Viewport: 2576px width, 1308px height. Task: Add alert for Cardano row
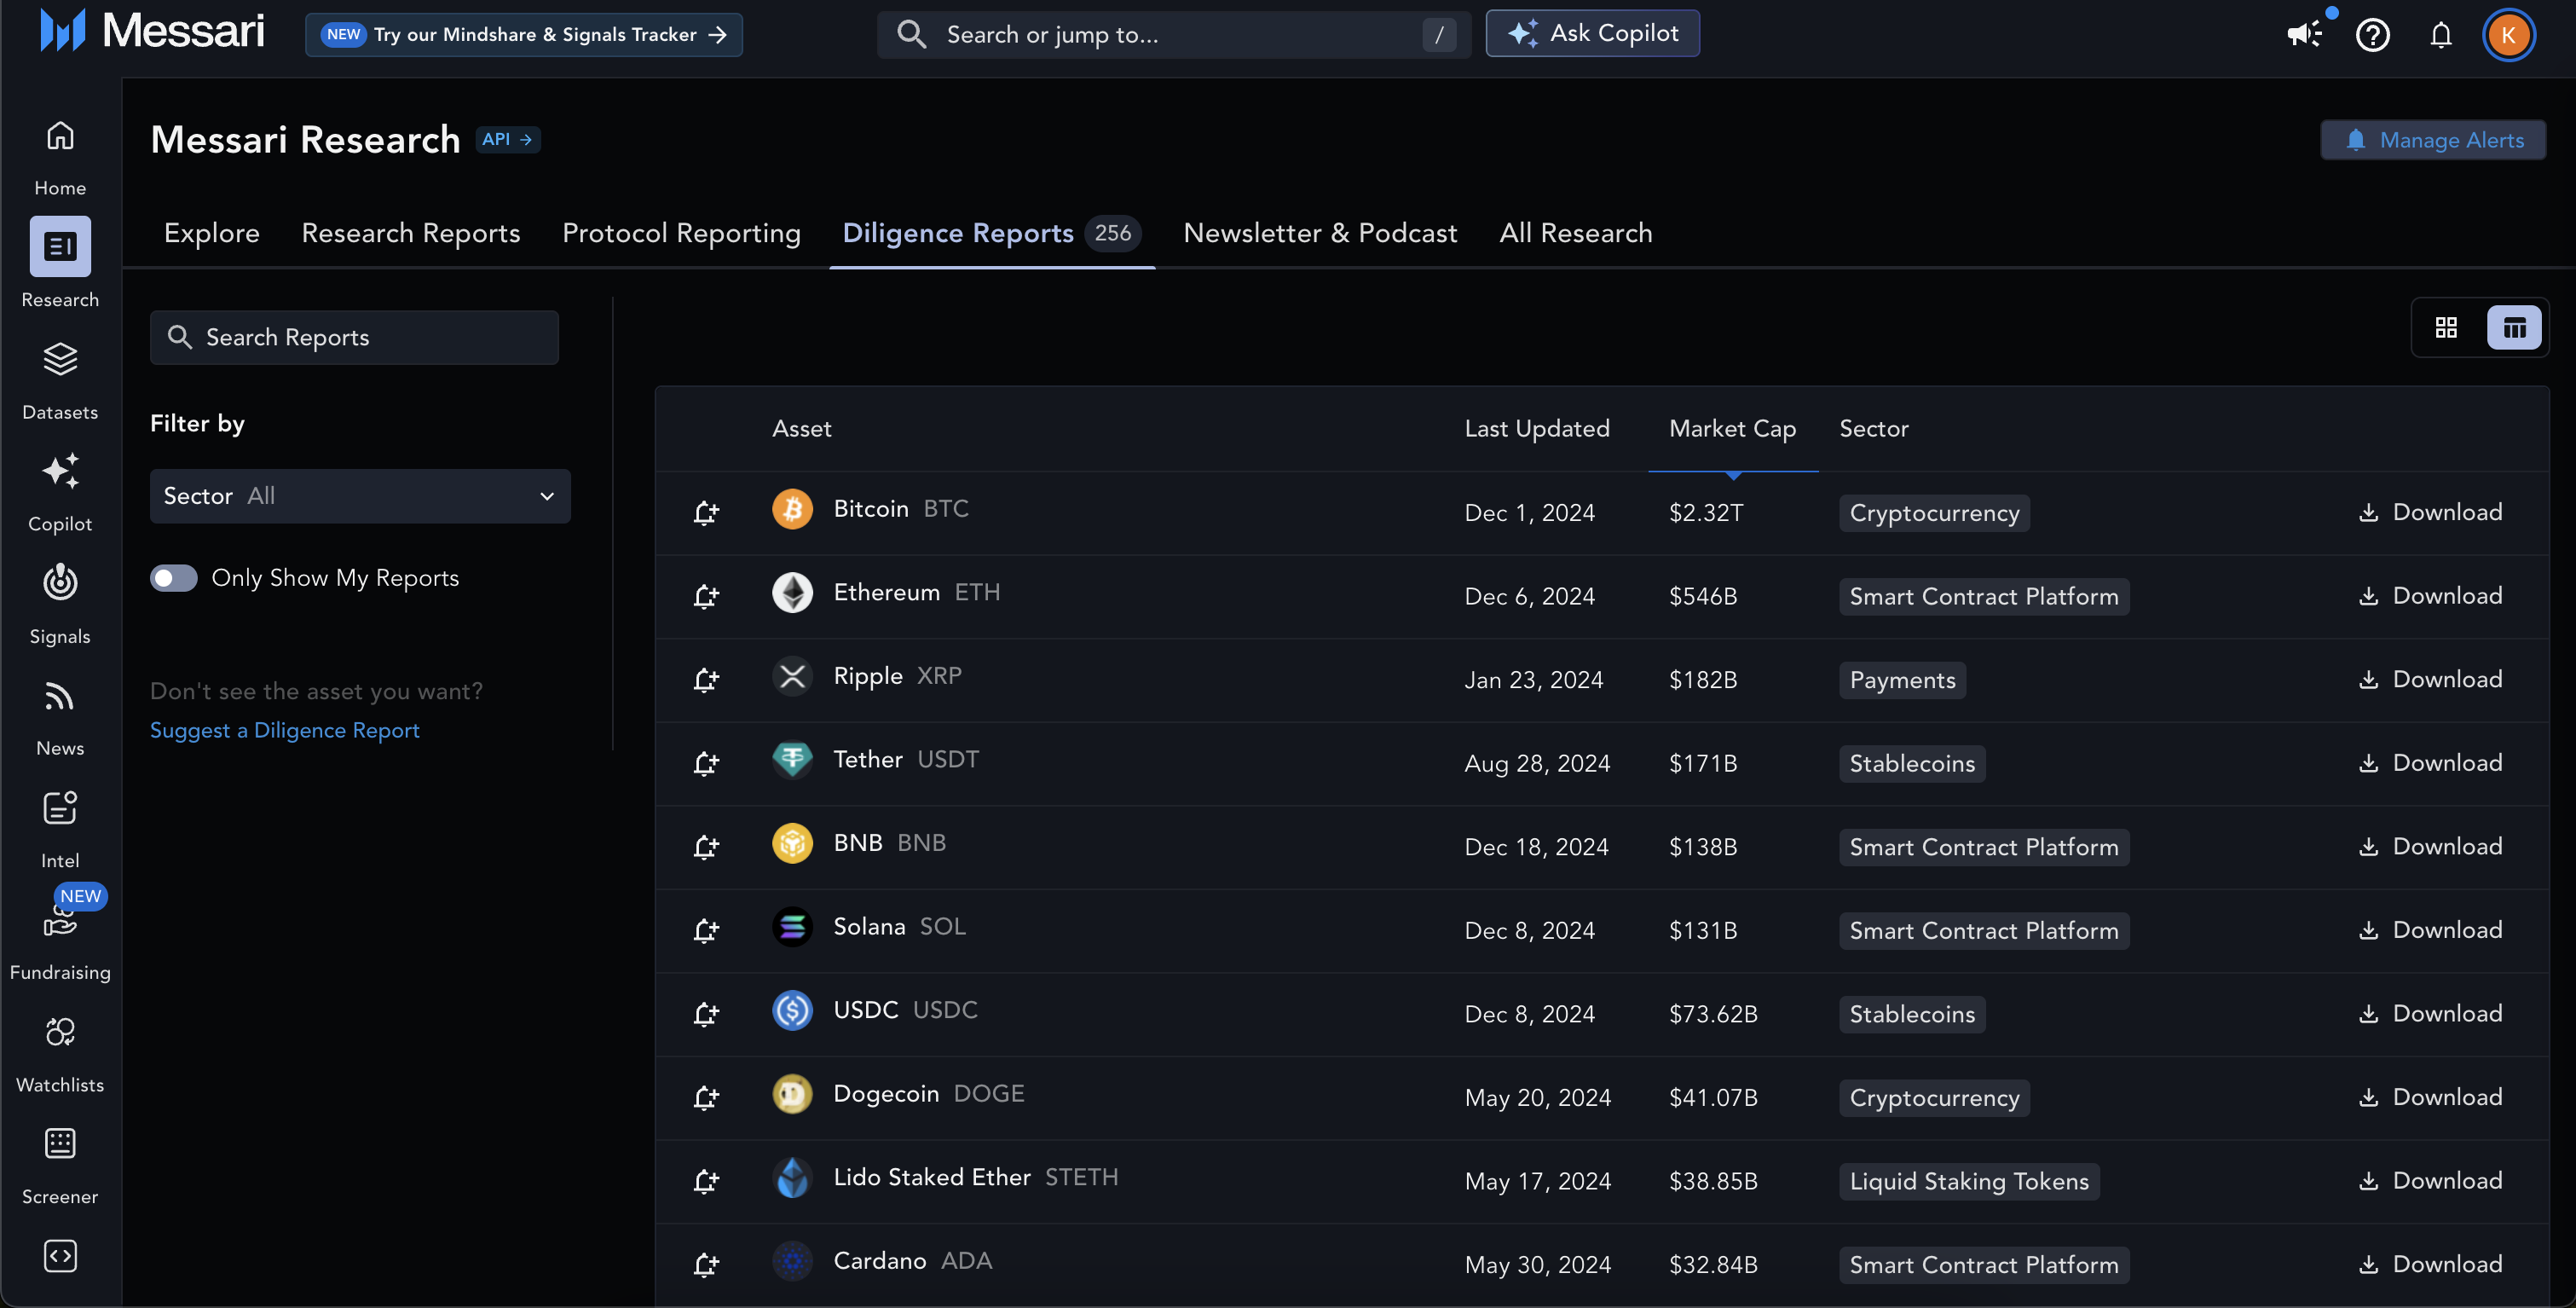[x=706, y=1265]
